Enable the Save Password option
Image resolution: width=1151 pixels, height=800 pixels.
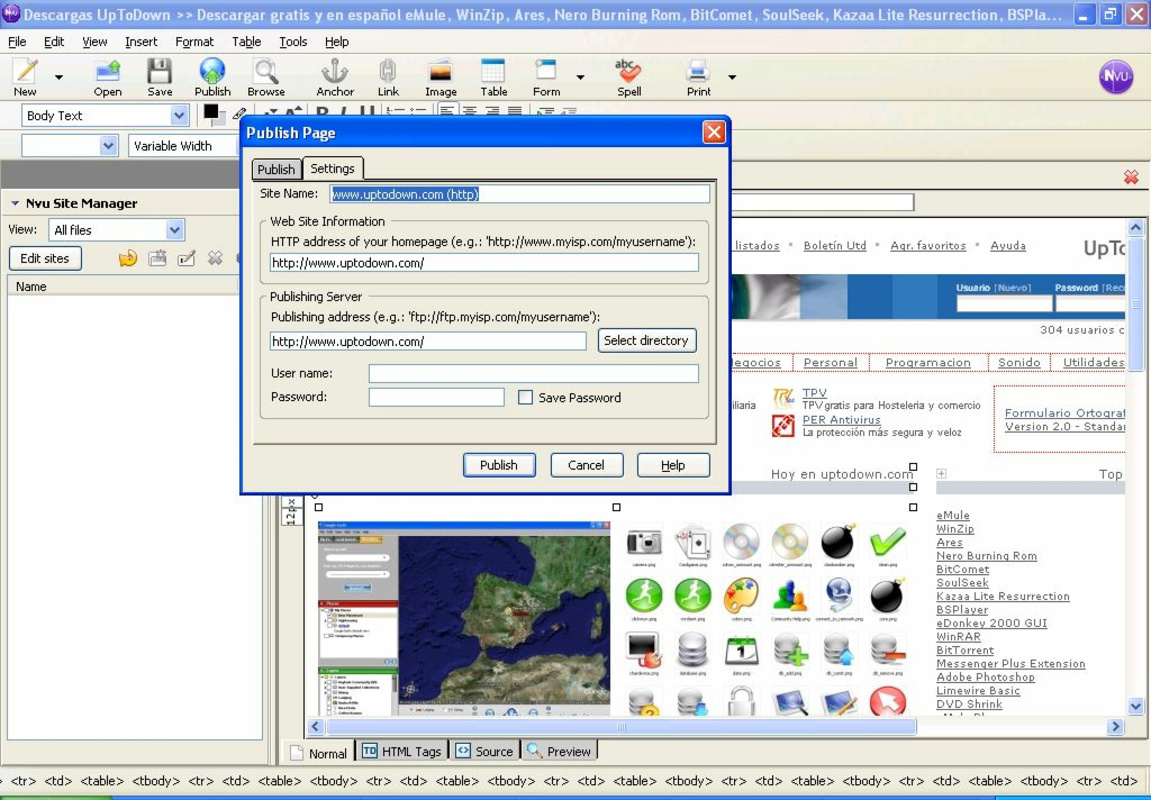pos(525,398)
